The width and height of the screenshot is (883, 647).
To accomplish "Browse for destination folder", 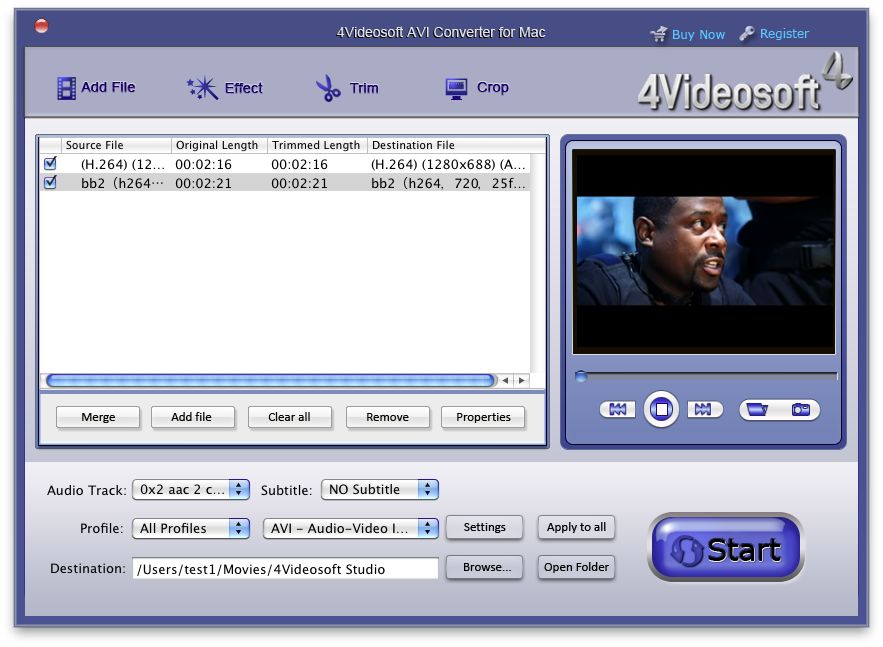I will coord(484,567).
